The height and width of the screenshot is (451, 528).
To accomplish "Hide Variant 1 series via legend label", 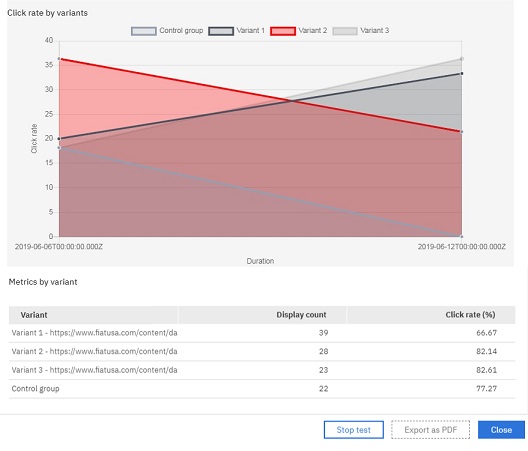I will (251, 31).
